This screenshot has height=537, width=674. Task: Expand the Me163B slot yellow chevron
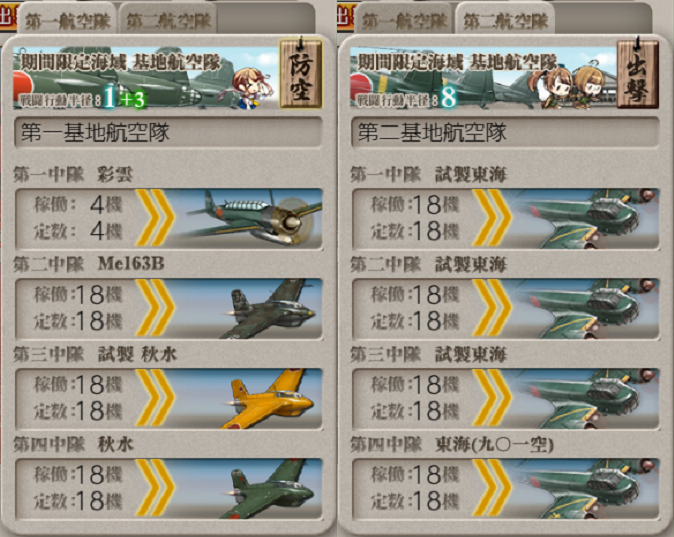pos(155,308)
